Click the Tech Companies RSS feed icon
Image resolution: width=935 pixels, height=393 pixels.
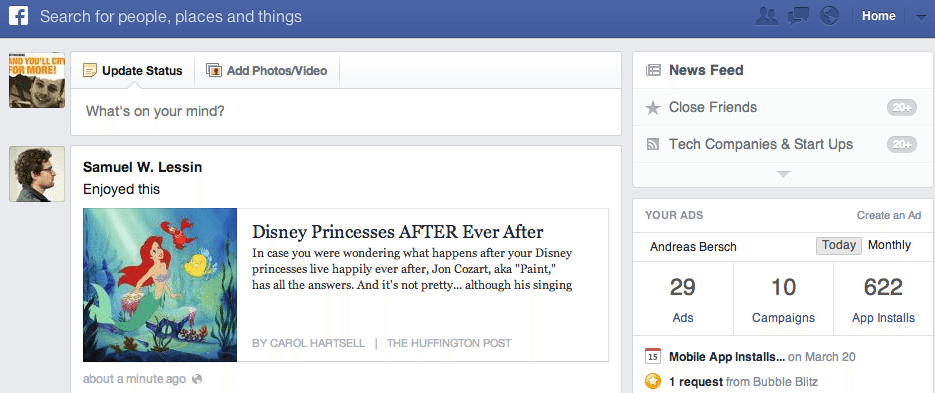653,144
